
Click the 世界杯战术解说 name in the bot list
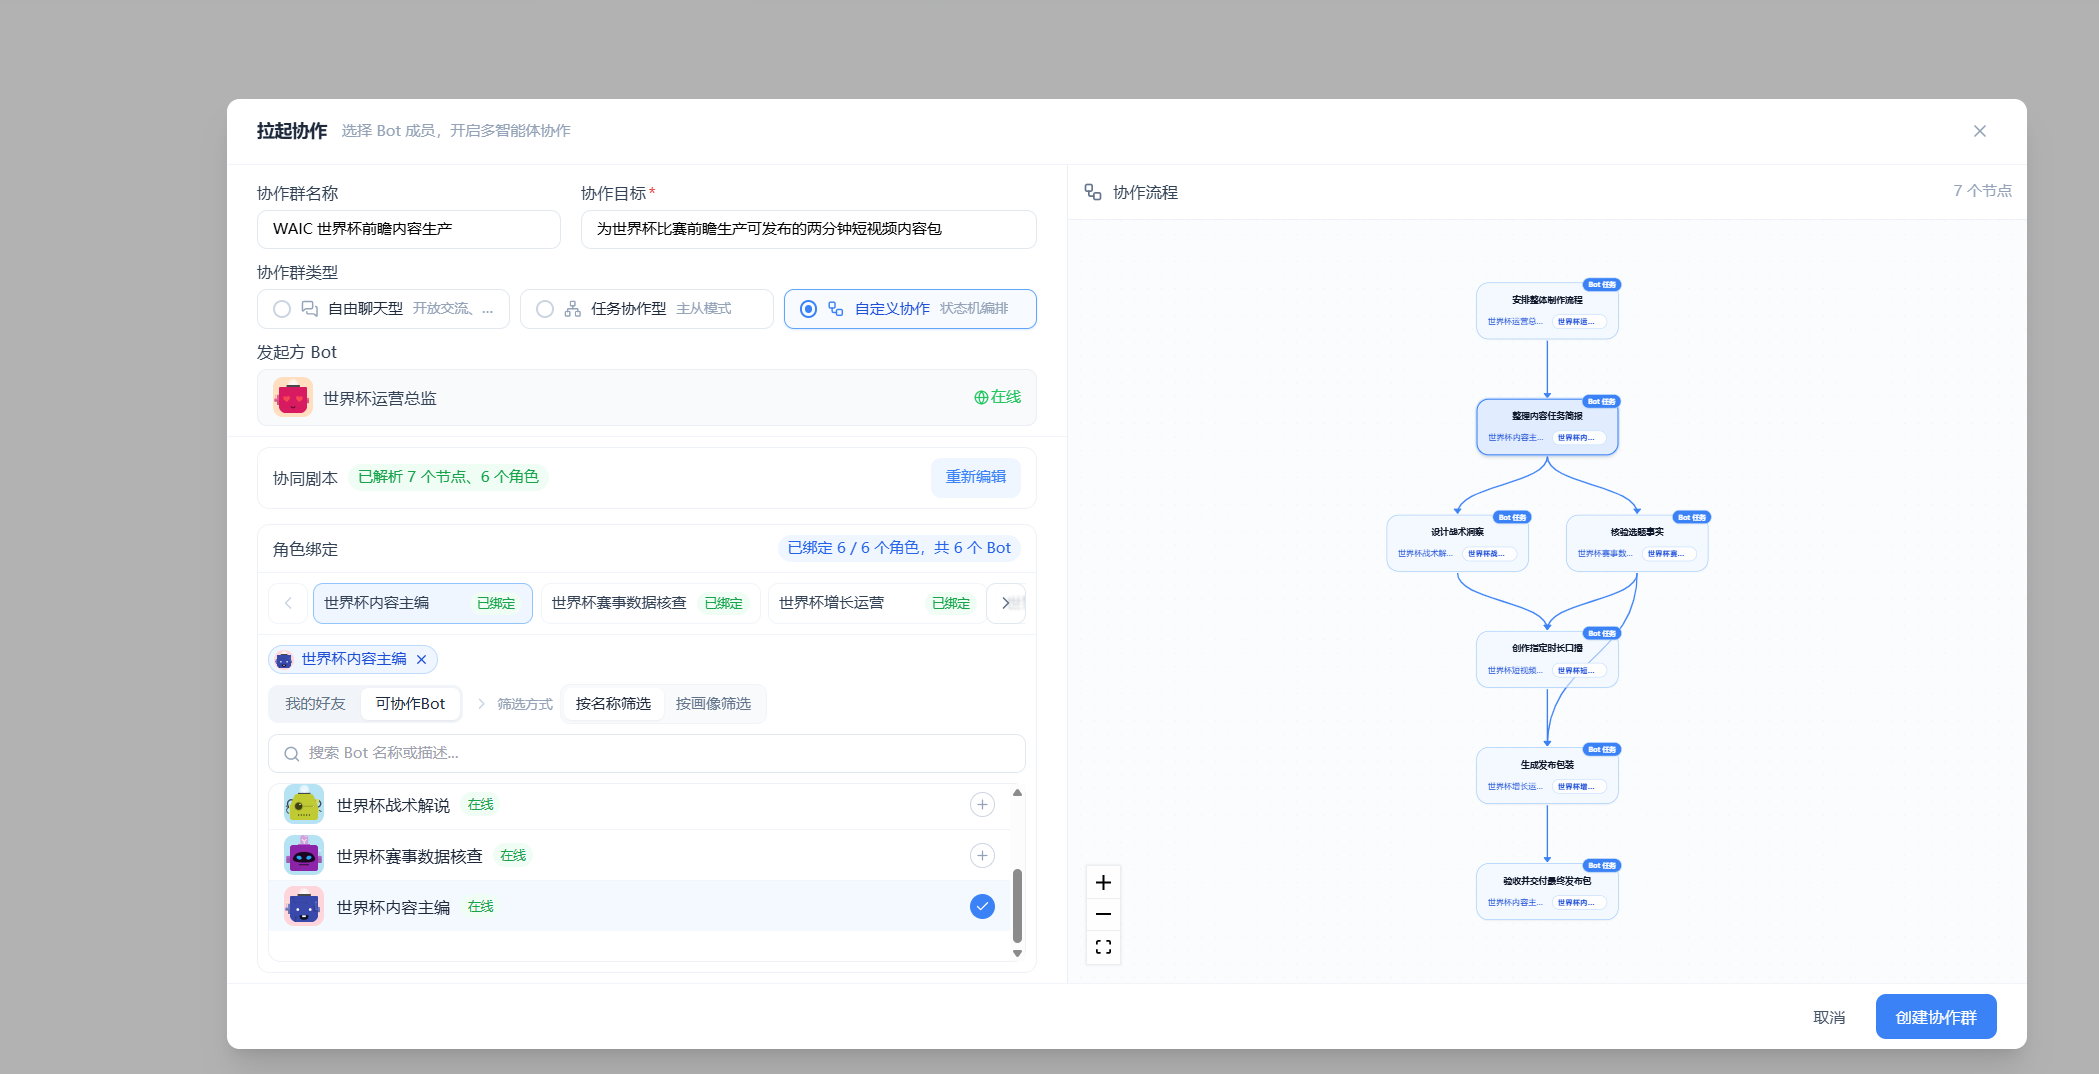[x=393, y=806]
